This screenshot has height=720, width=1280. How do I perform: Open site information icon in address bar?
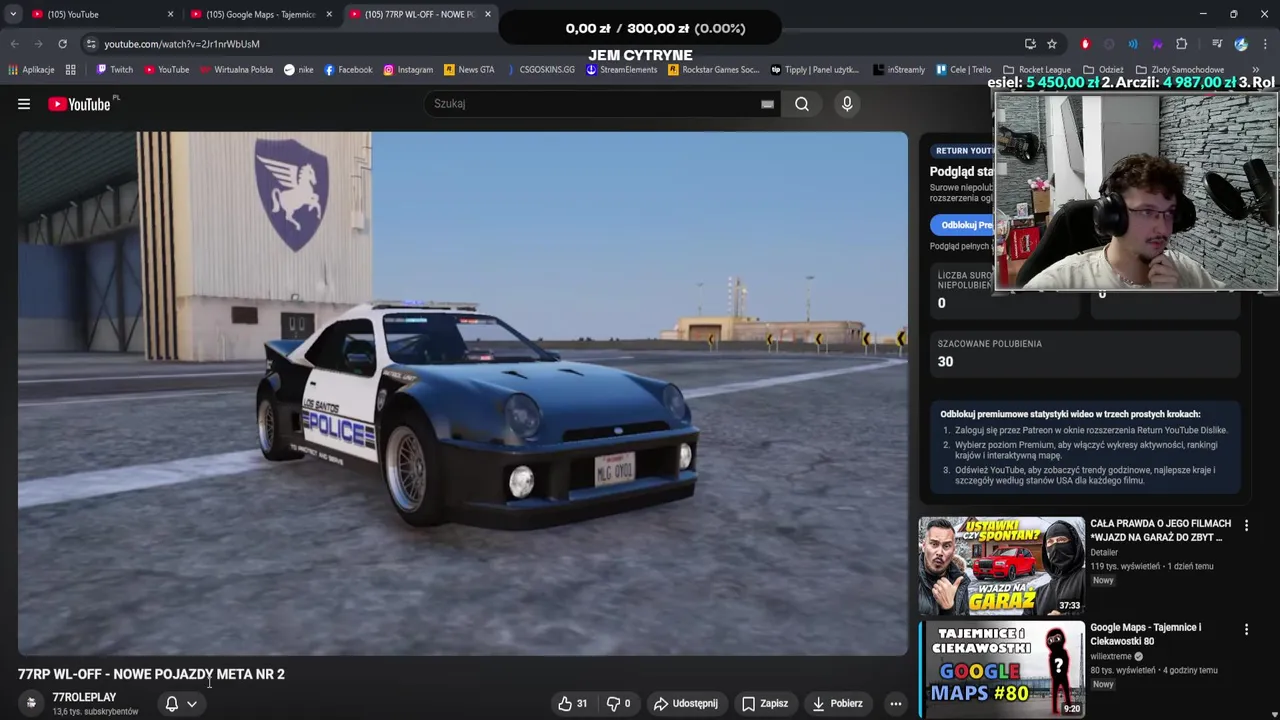click(91, 44)
